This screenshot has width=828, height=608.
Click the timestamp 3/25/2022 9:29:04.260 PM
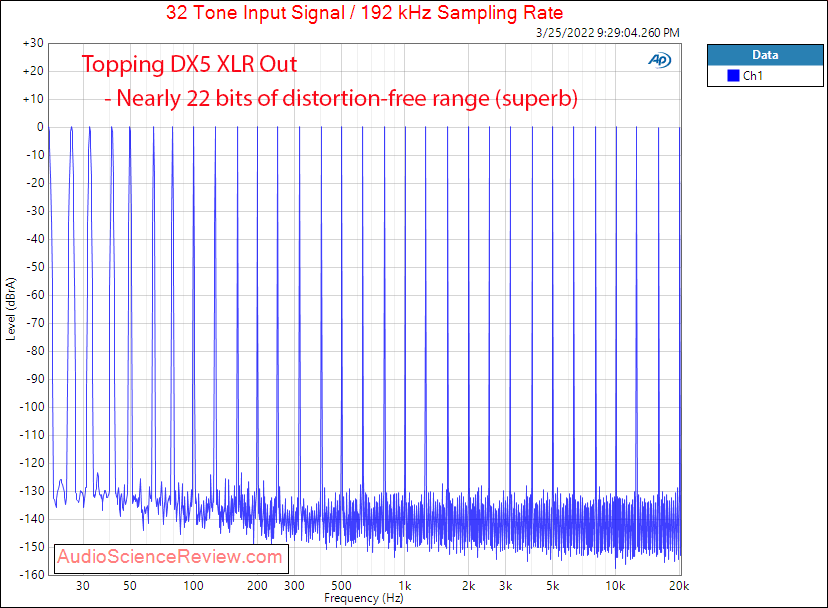(x=608, y=33)
